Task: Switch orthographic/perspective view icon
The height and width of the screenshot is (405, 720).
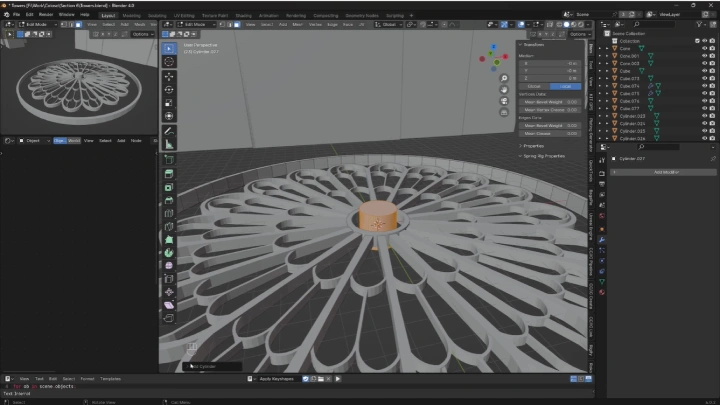Action: [504, 112]
